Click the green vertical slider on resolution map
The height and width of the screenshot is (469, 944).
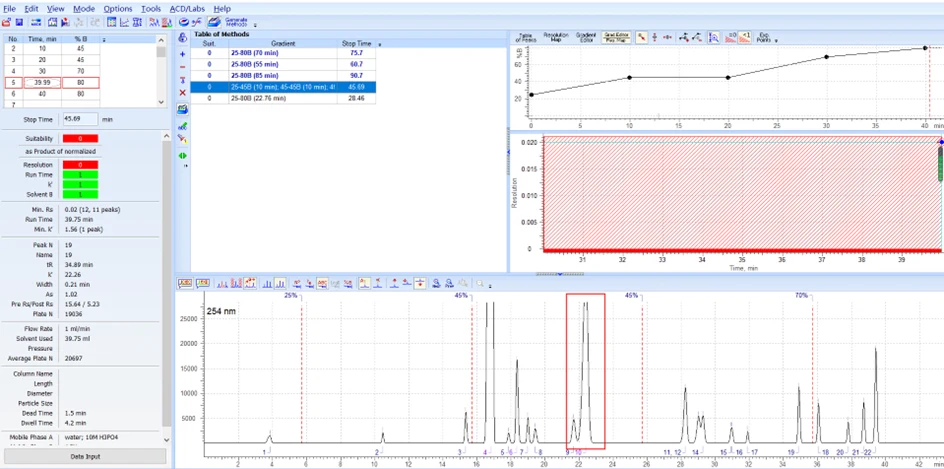pyautogui.click(x=940, y=164)
